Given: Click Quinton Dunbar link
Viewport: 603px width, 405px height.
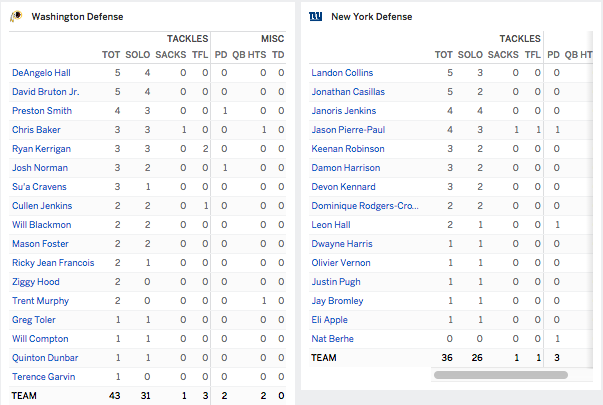Looking at the screenshot, I should tap(45, 358).
